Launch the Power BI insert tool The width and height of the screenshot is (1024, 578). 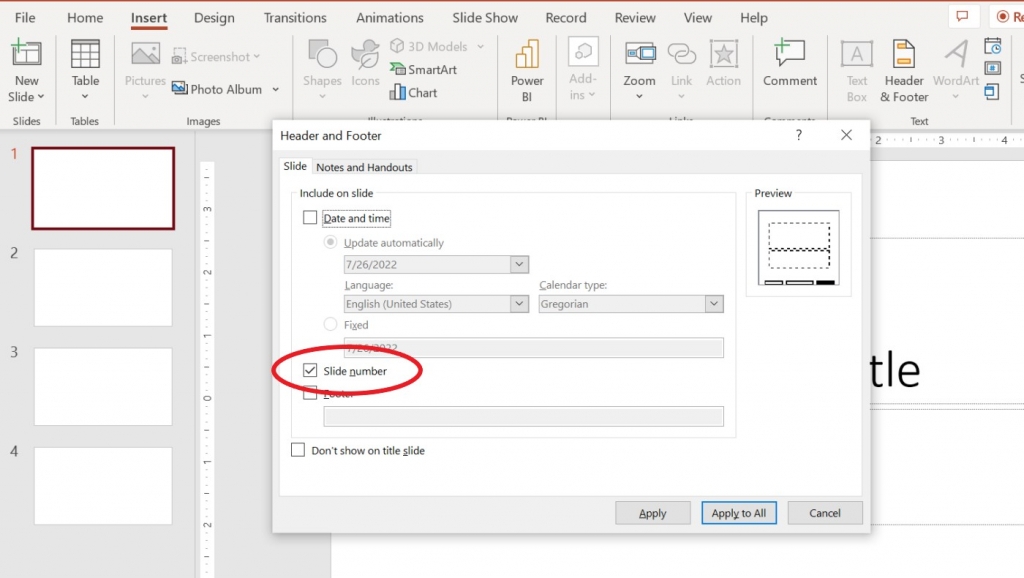[527, 67]
